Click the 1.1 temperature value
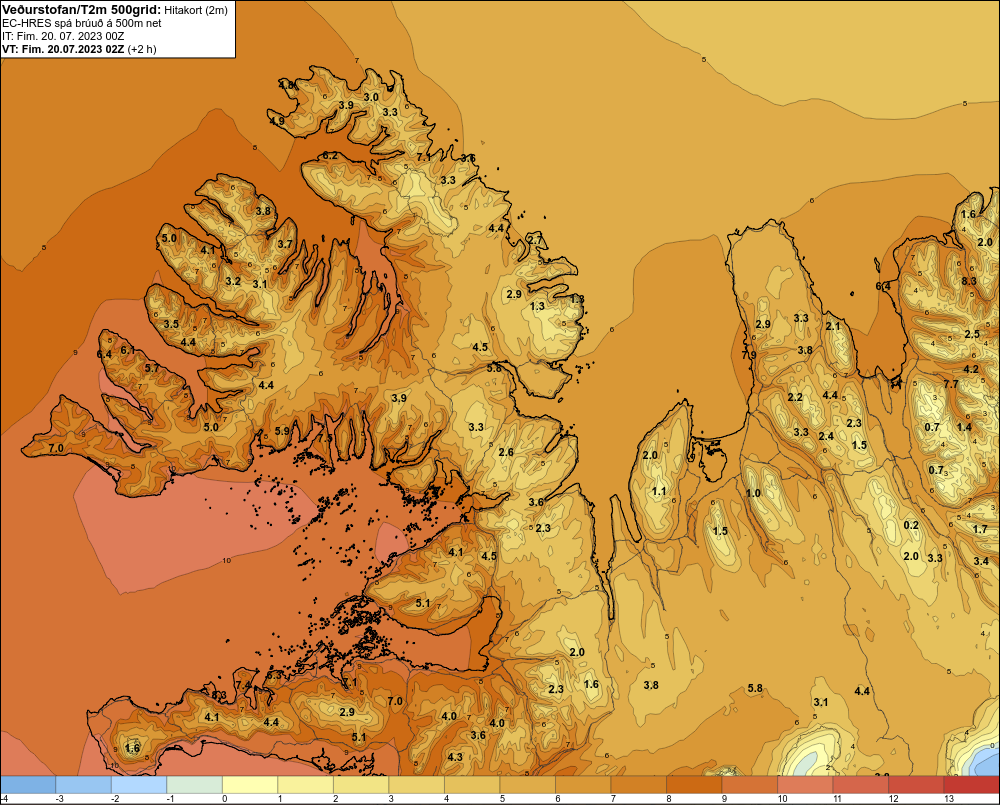The width and height of the screenshot is (1000, 805). pyautogui.click(x=659, y=491)
